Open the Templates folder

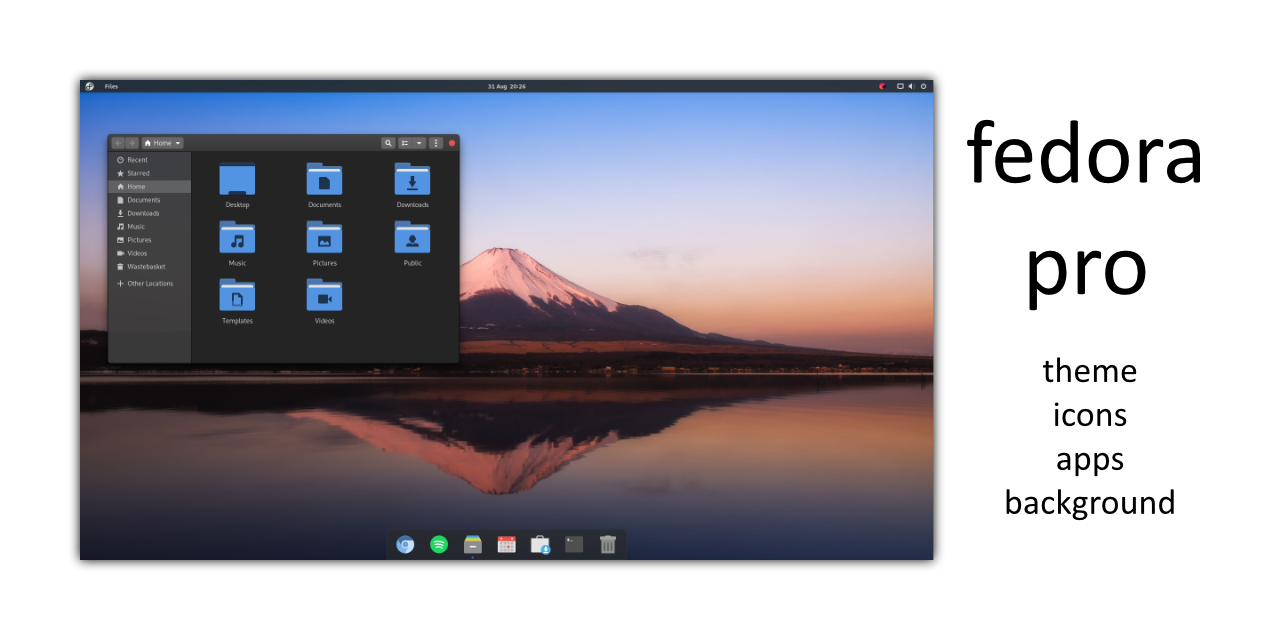[237, 296]
